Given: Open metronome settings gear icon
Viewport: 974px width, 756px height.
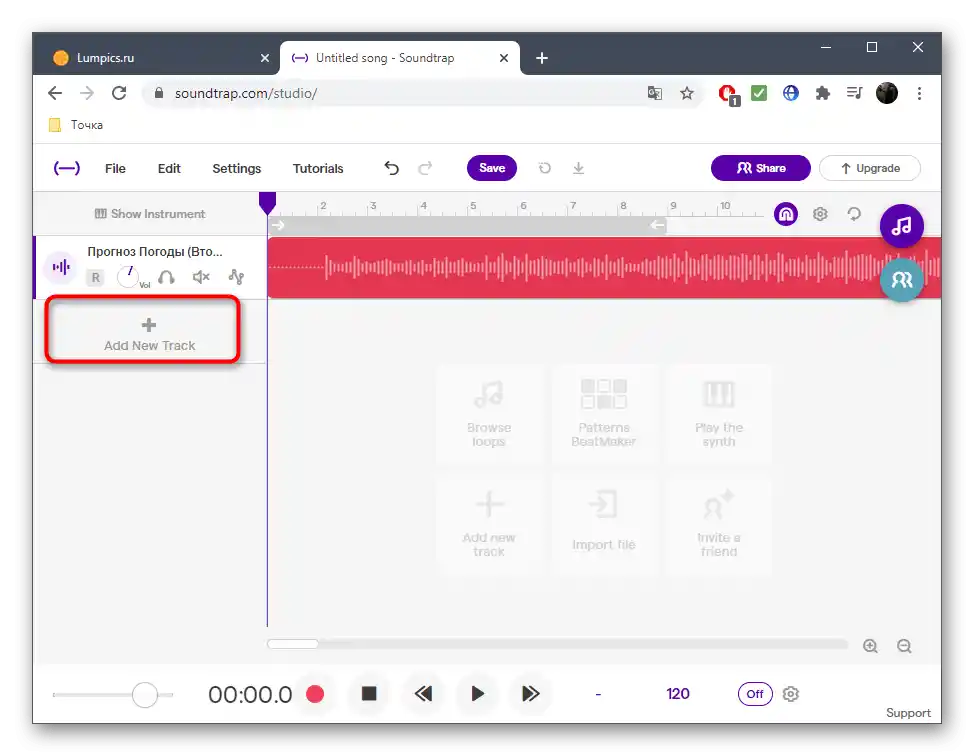Looking at the screenshot, I should 791,694.
